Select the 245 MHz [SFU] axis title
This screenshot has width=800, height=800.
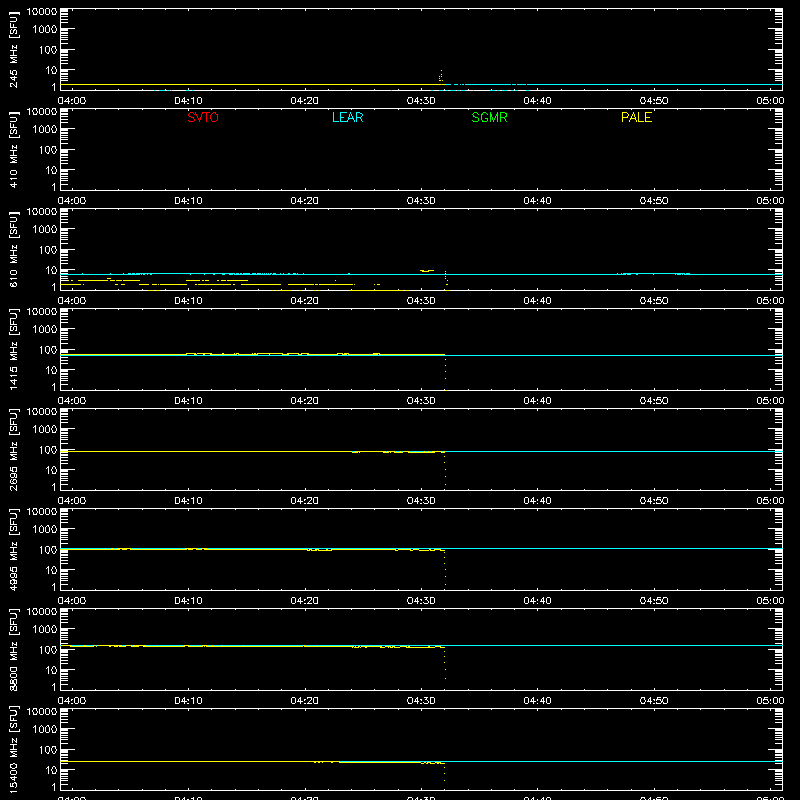(x=13, y=49)
